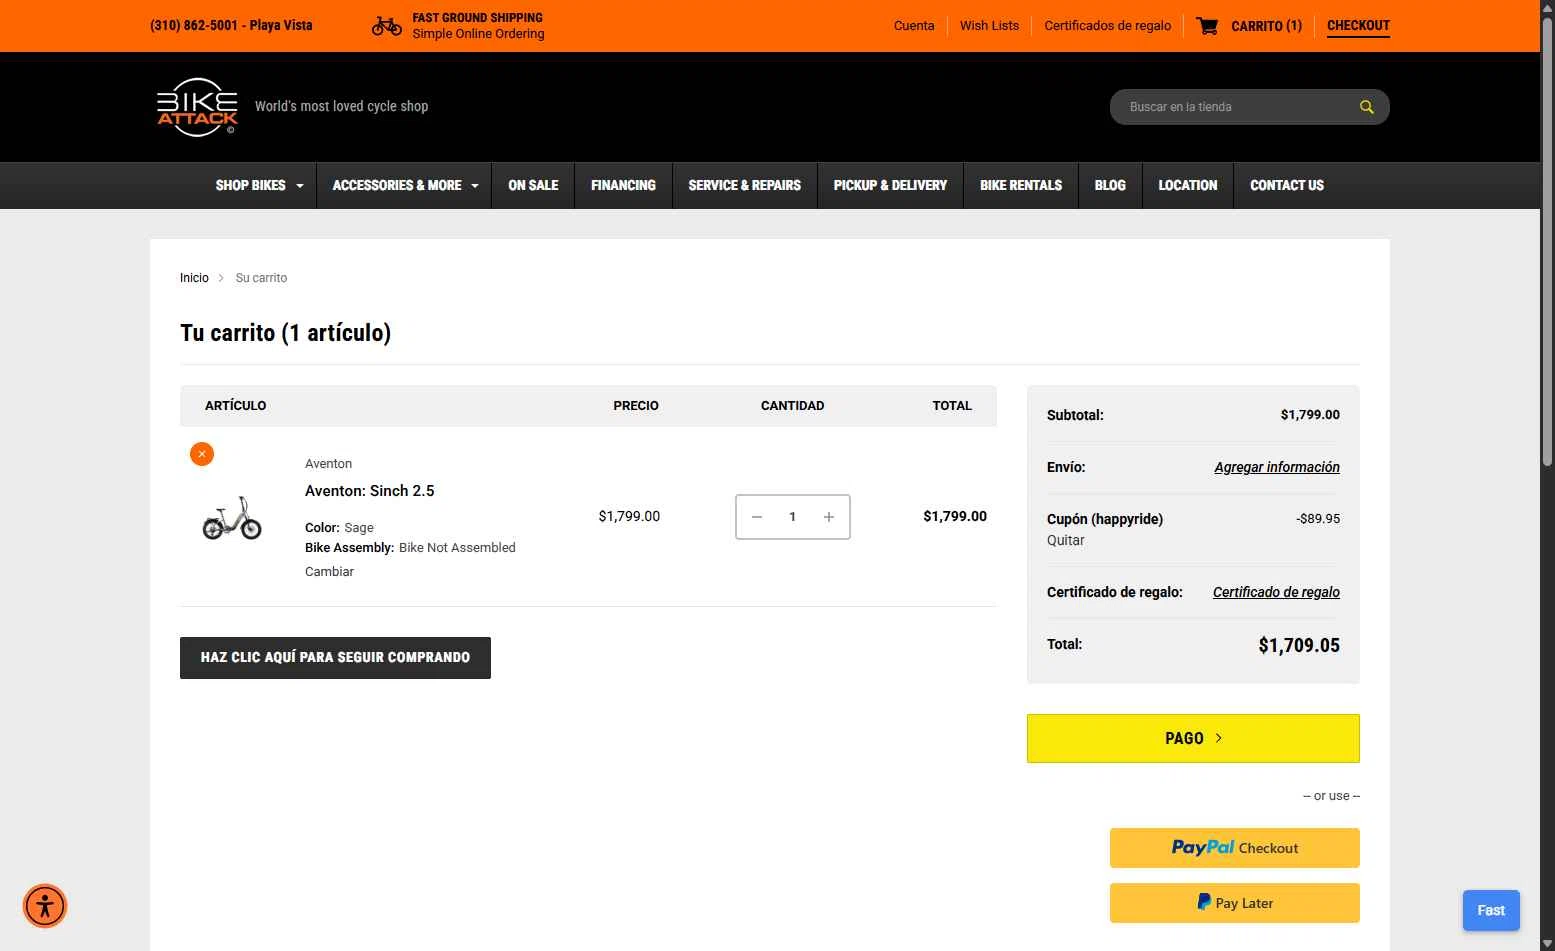Click the CARRITO (1) link
1555x951 pixels.
1266,26
